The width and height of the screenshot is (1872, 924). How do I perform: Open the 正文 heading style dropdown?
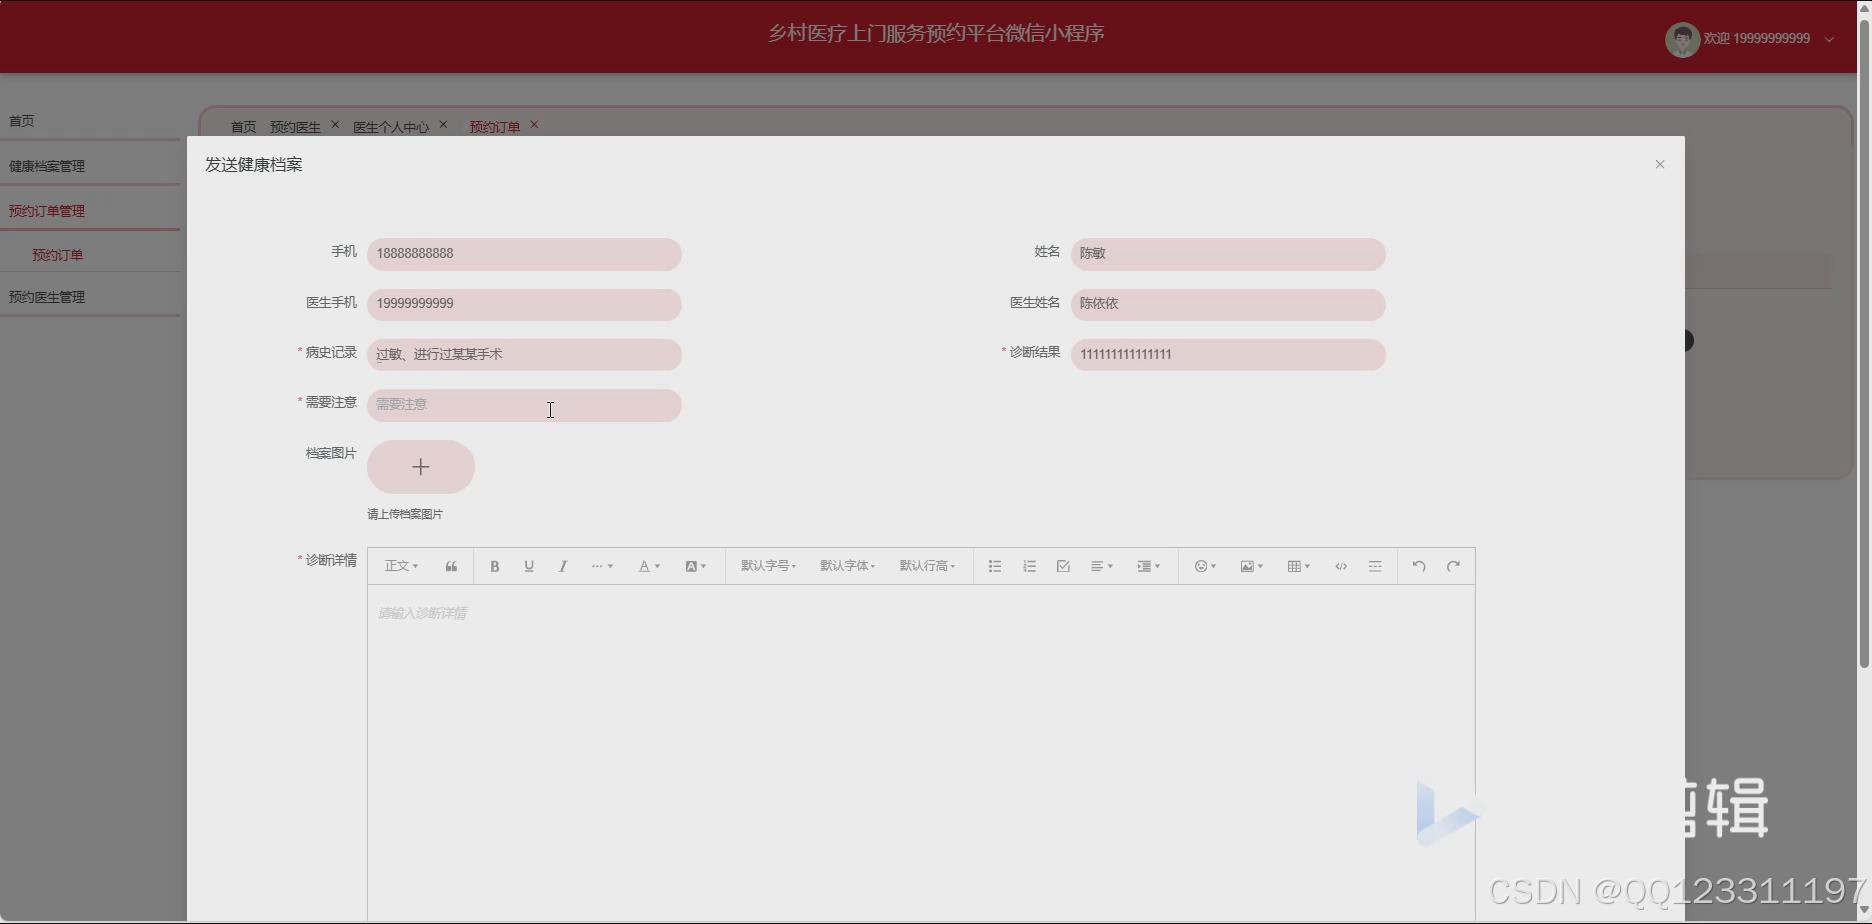click(x=401, y=566)
